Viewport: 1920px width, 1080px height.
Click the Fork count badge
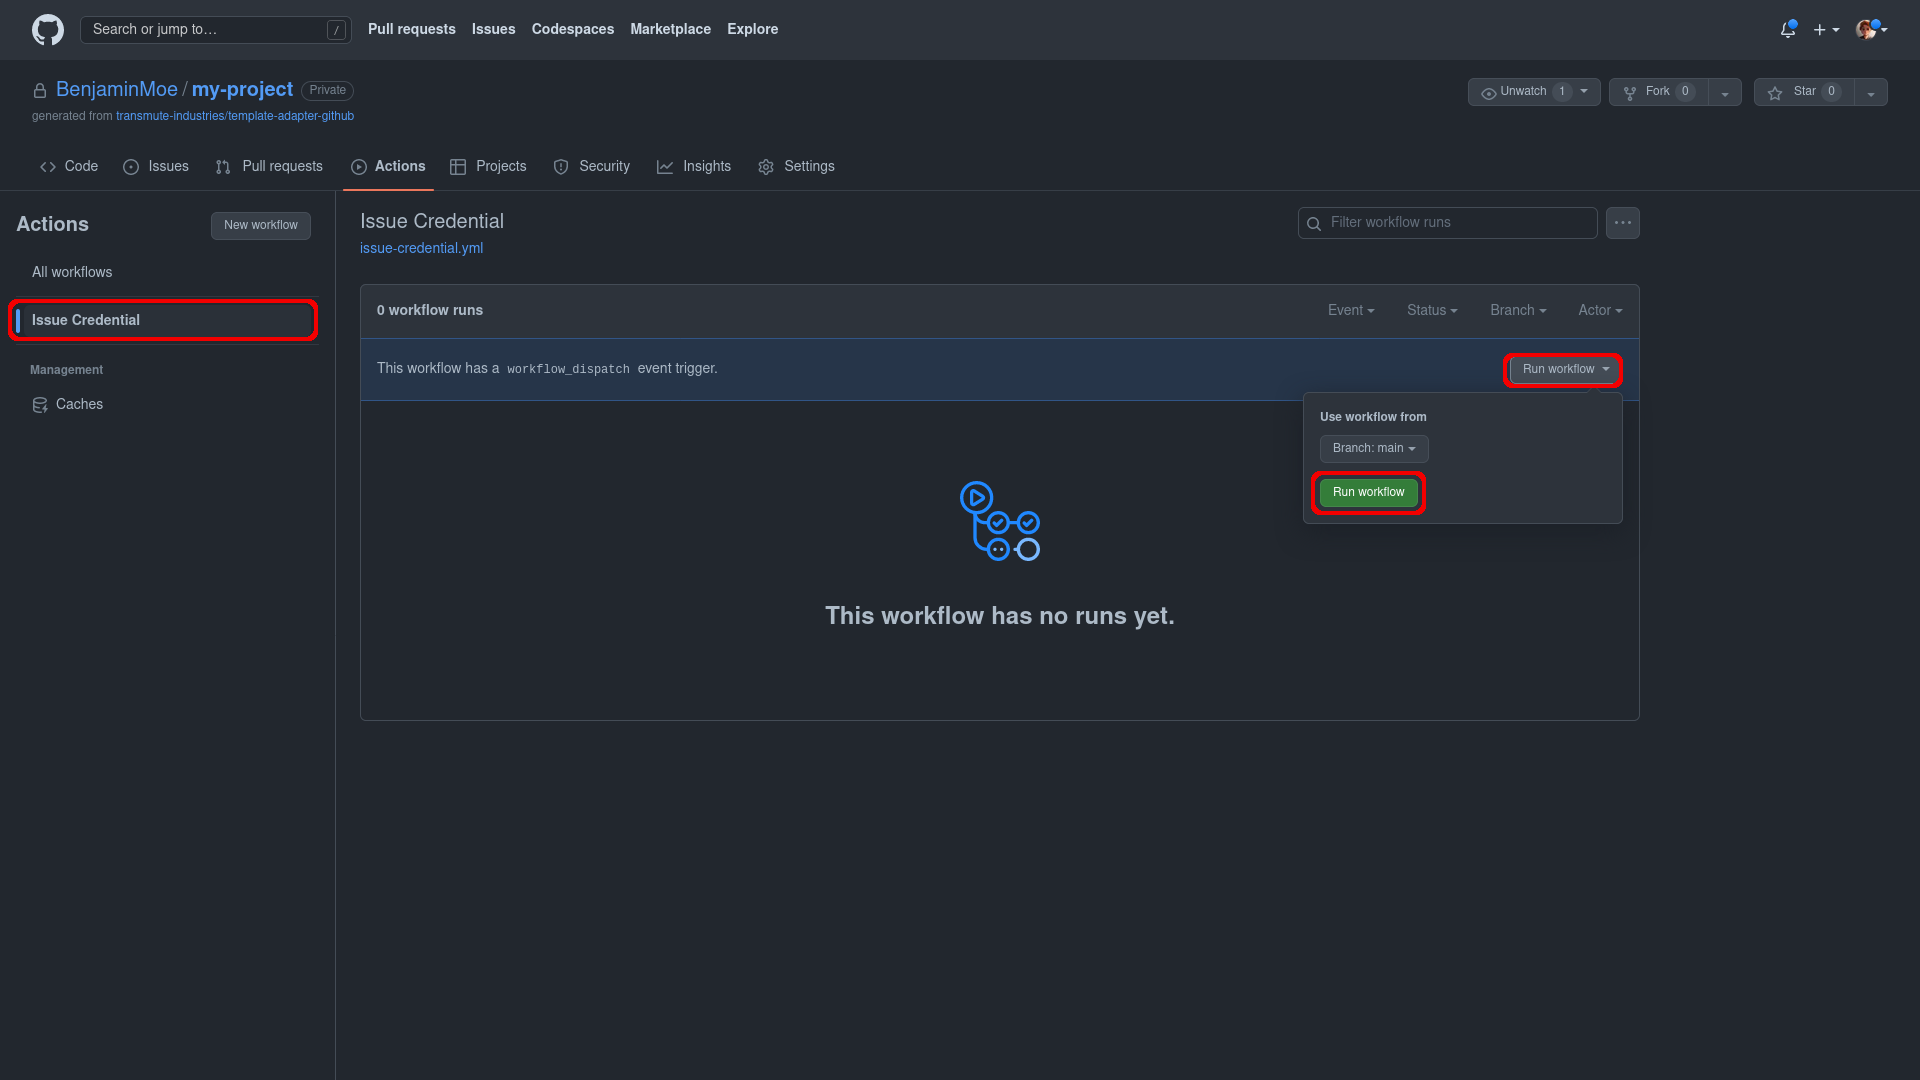tap(1685, 92)
